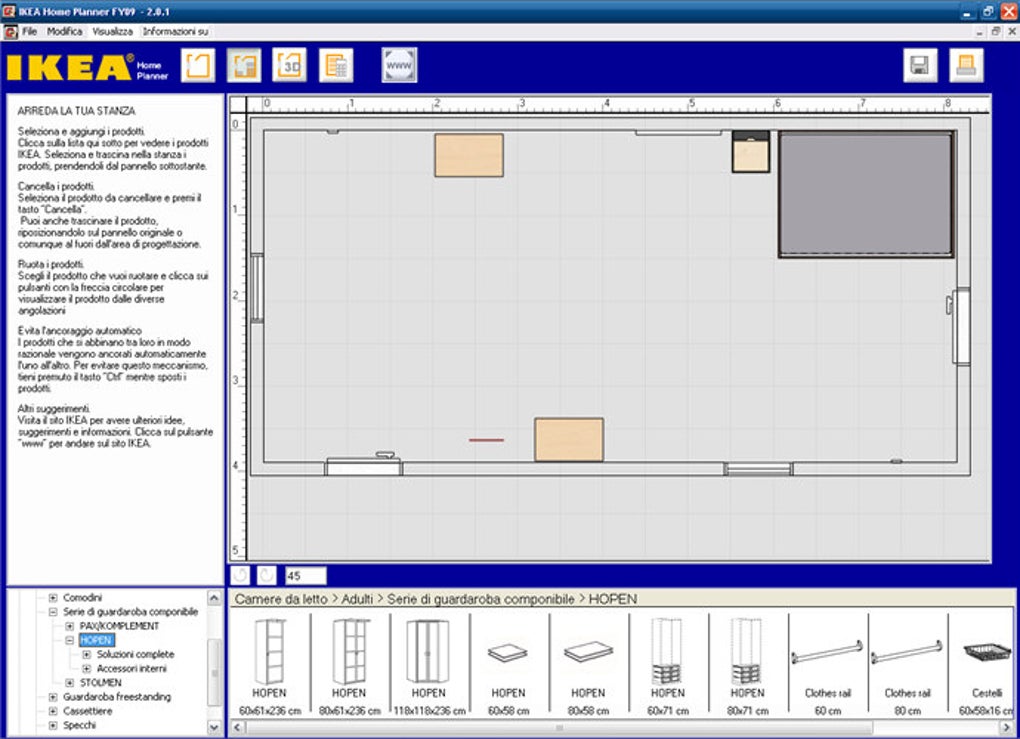Expand the Cassettiere tree node
Screen dimensions: 1020x739
pyautogui.click(x=53, y=711)
